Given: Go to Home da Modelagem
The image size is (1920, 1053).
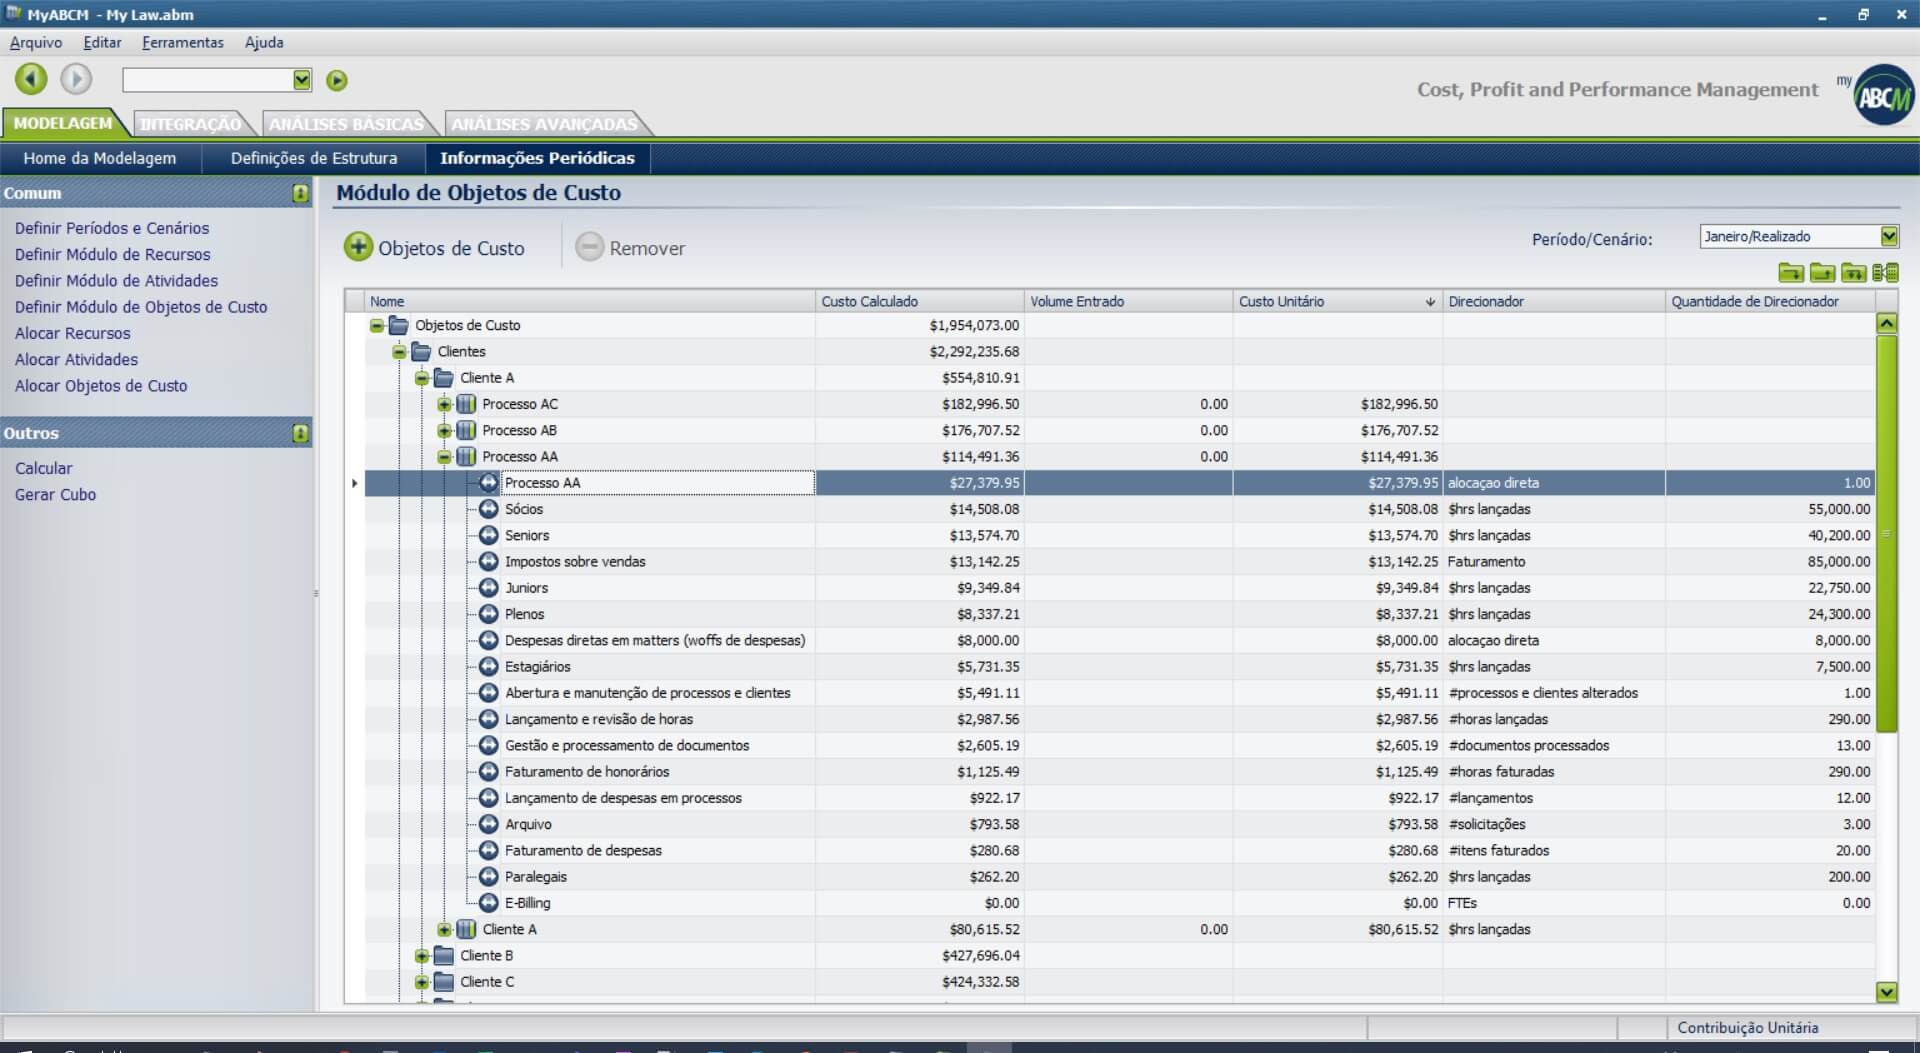Looking at the screenshot, I should coord(100,158).
